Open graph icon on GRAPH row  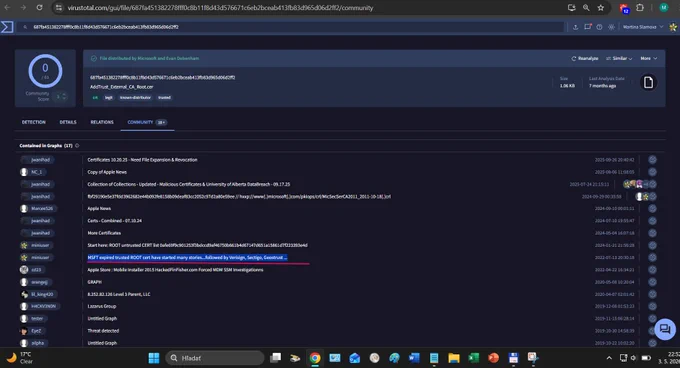pyautogui.click(x=652, y=282)
